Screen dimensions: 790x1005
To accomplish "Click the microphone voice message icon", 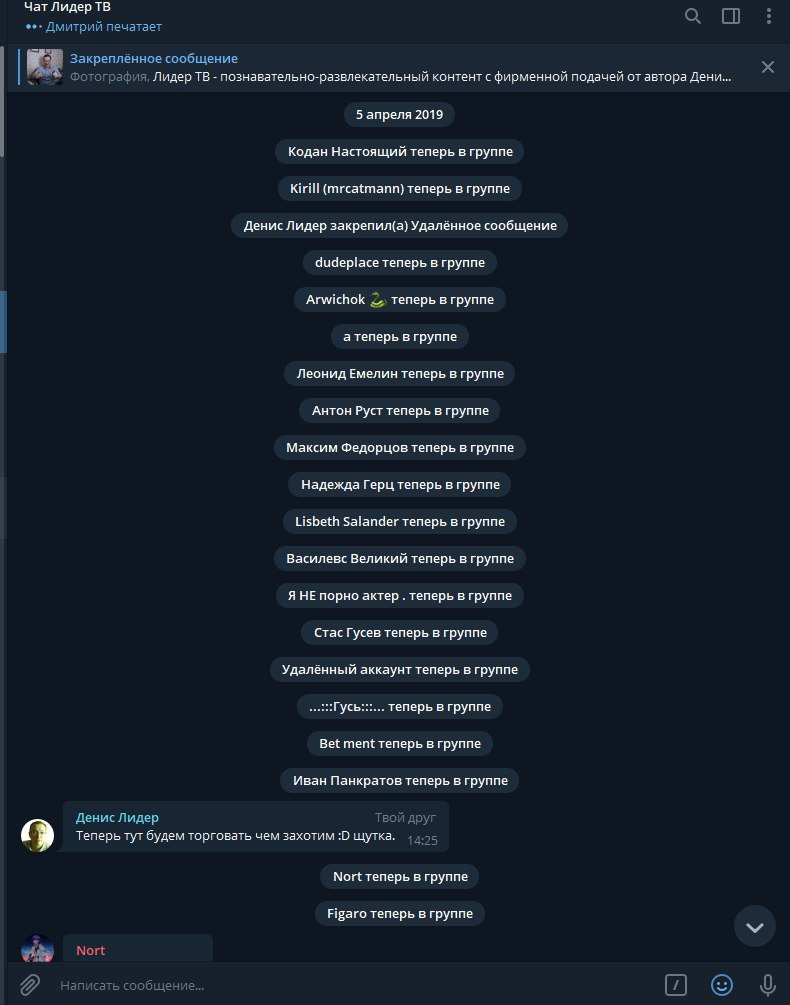I will tap(768, 984).
